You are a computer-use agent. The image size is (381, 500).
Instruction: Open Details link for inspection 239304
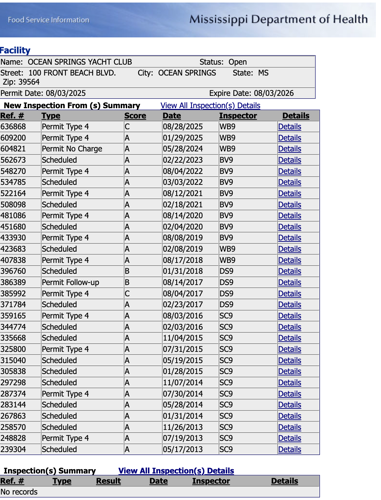click(x=289, y=449)
